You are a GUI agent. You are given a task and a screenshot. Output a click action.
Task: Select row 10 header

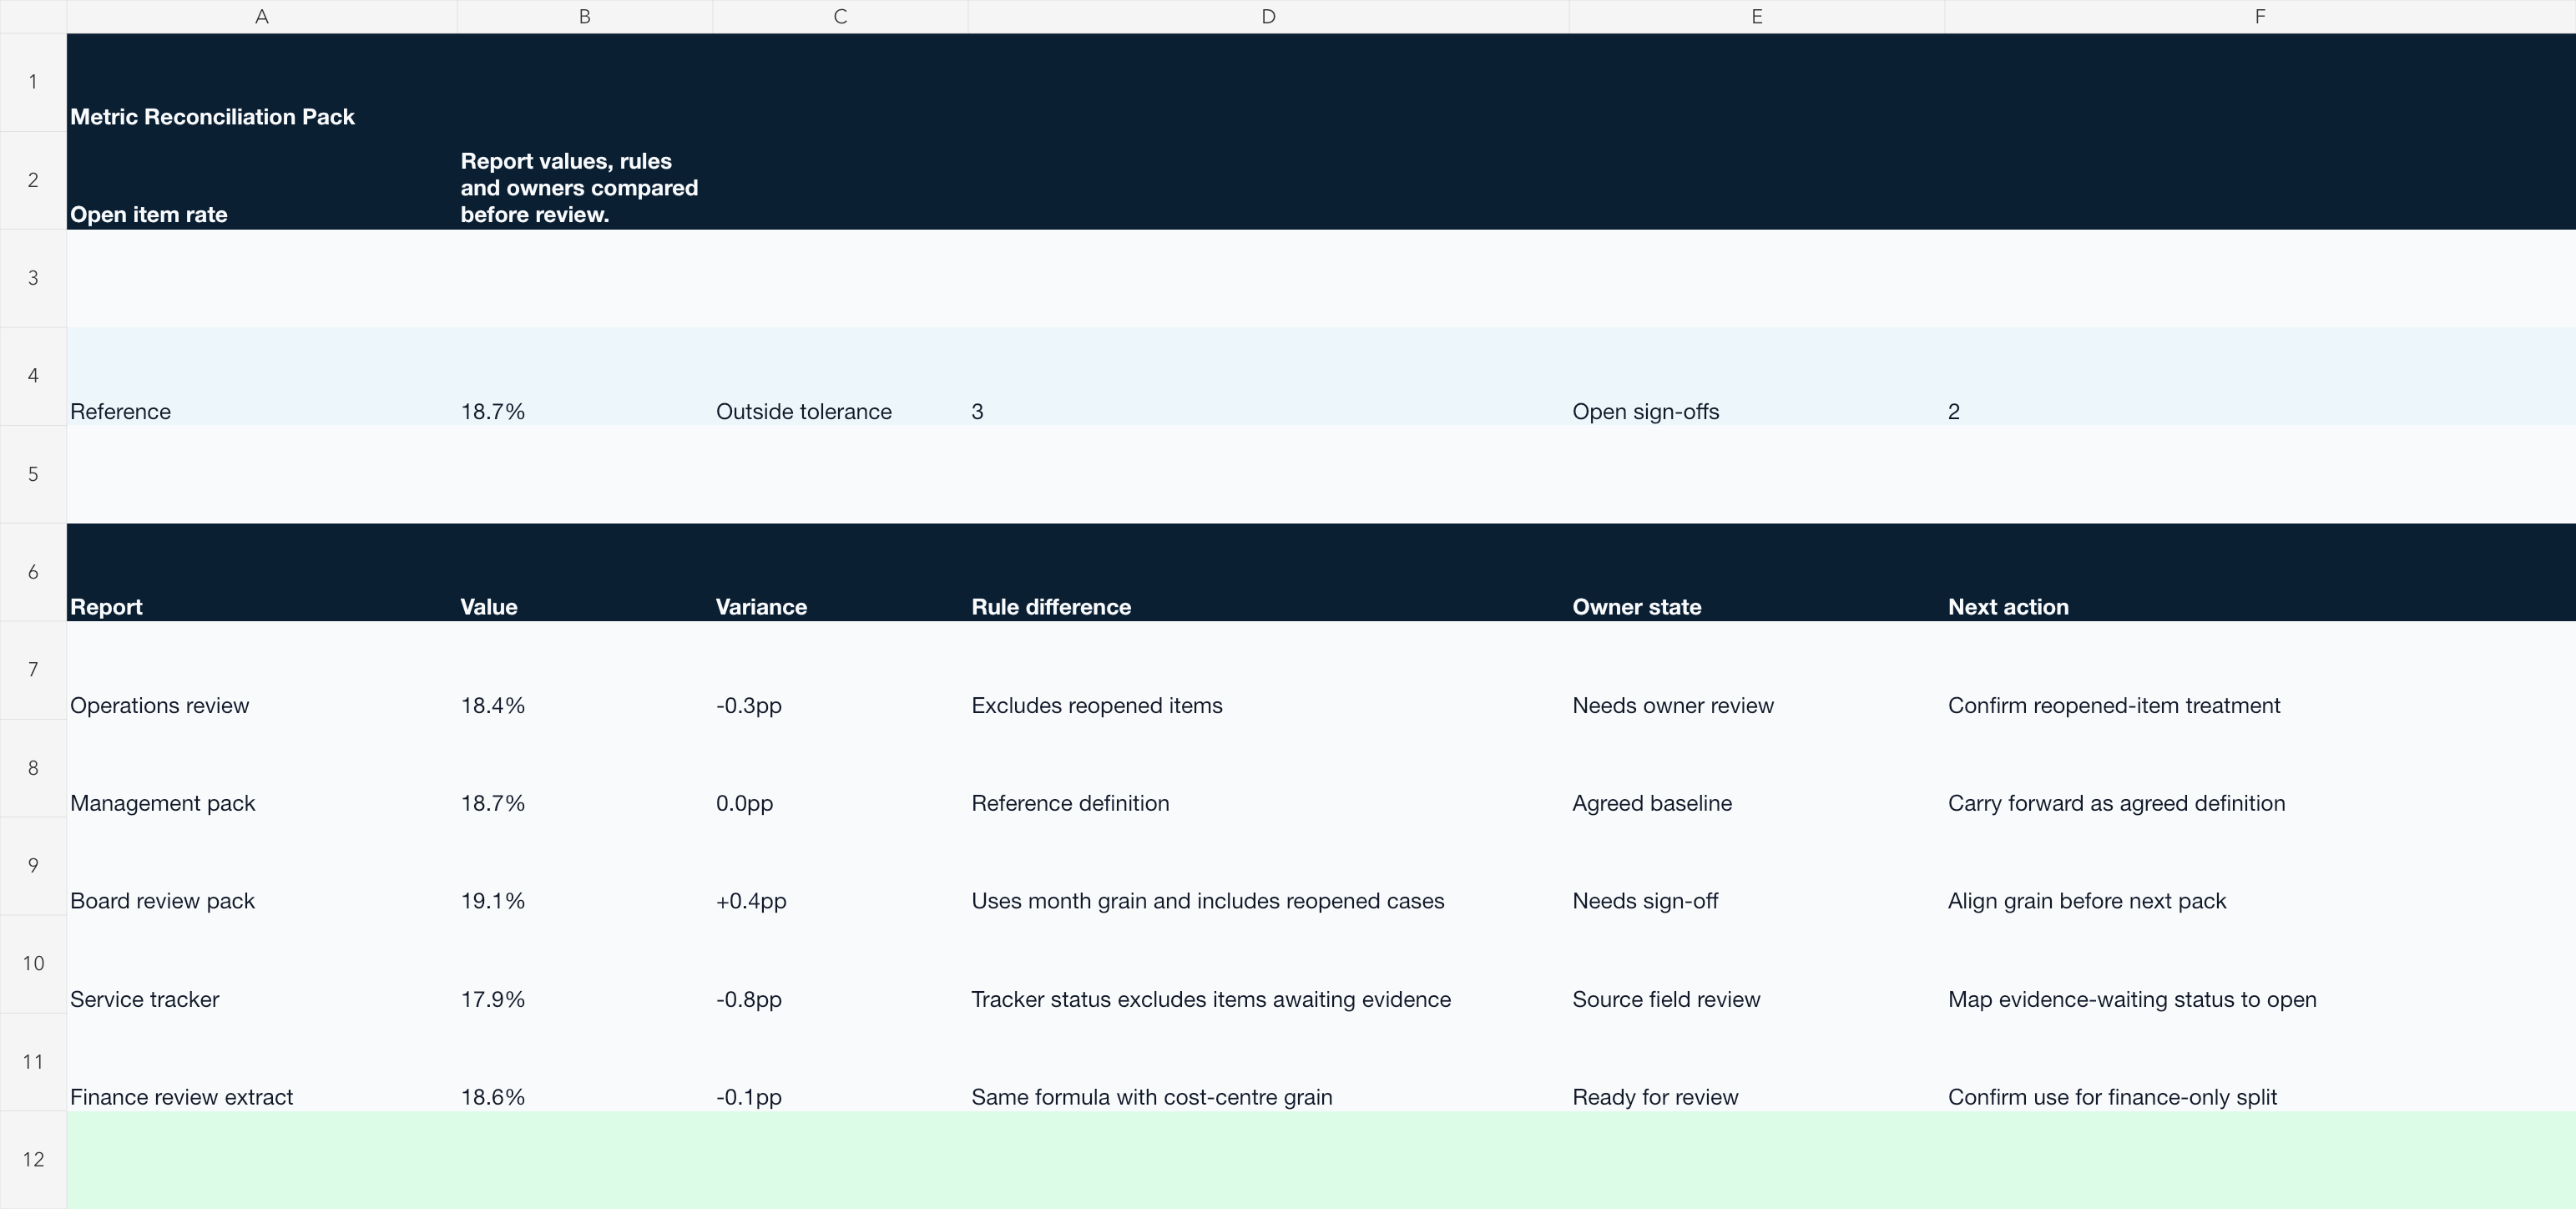(33, 964)
